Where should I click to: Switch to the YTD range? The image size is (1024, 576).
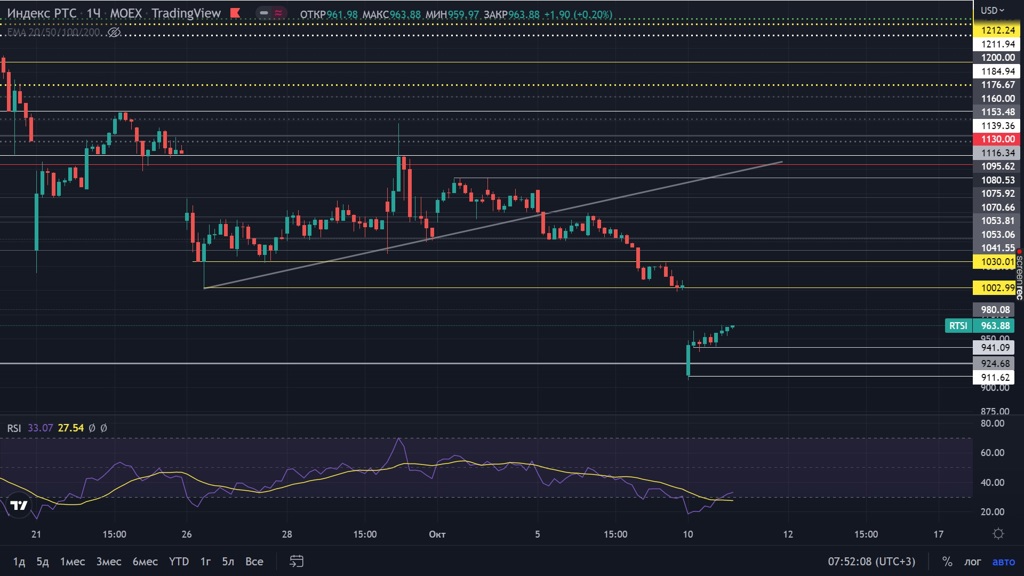point(179,561)
